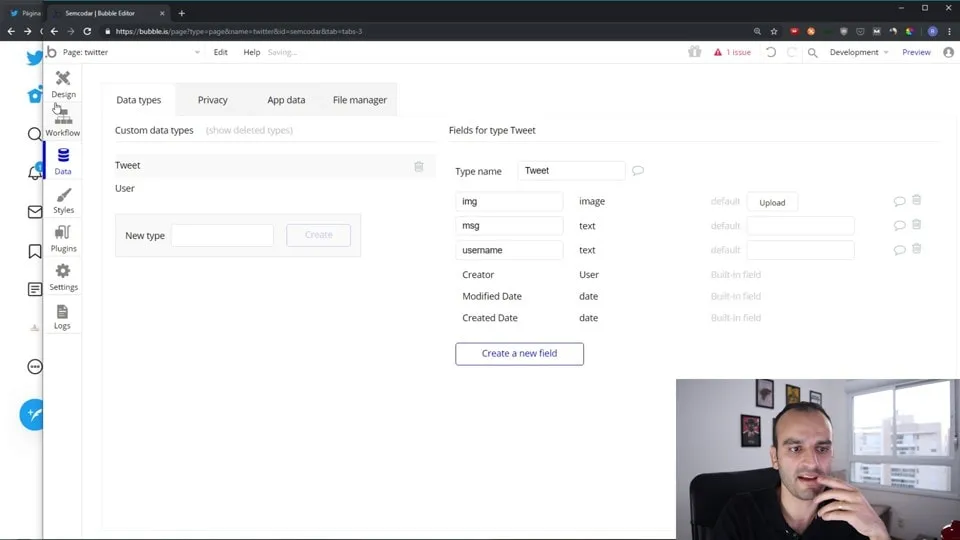Screen dimensions: 960x540
Task: Click show deleted types link
Action: 249,130
